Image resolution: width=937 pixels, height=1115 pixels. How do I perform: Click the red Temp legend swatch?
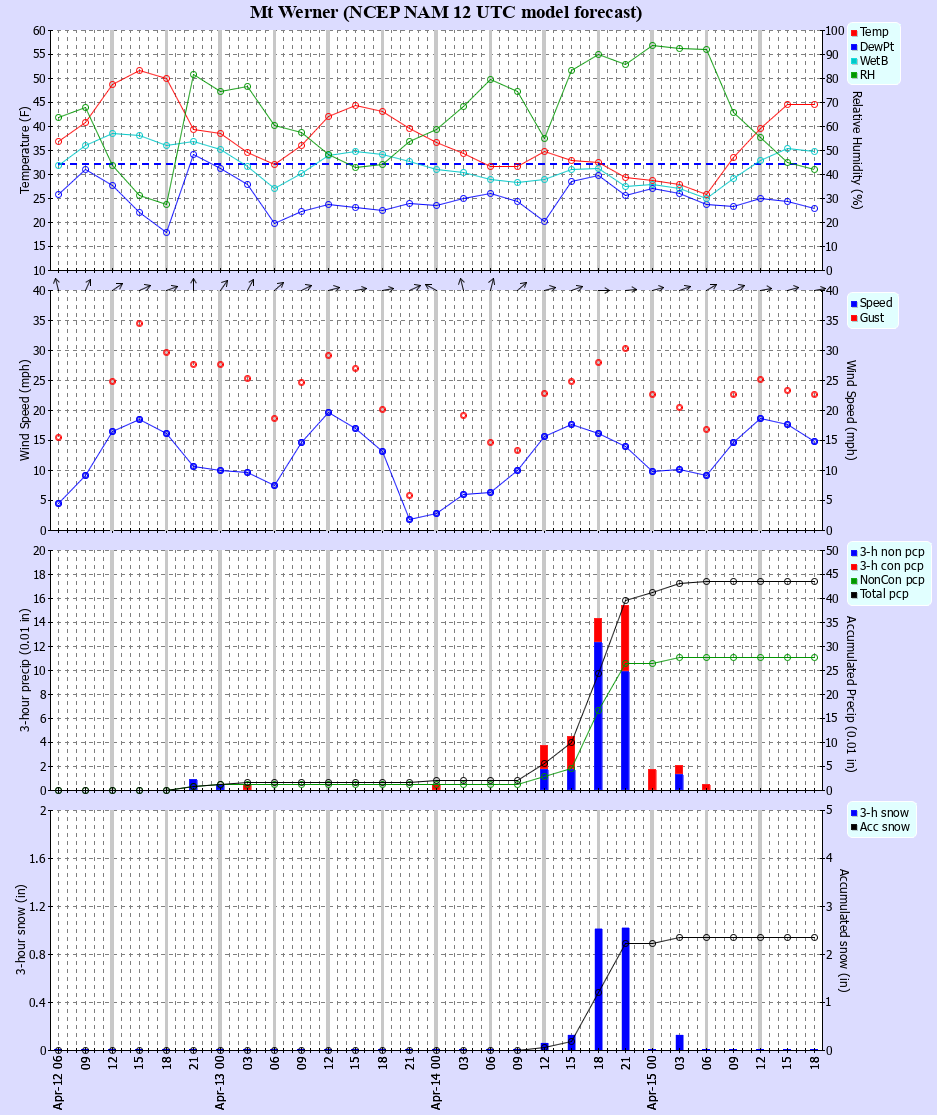tap(853, 33)
